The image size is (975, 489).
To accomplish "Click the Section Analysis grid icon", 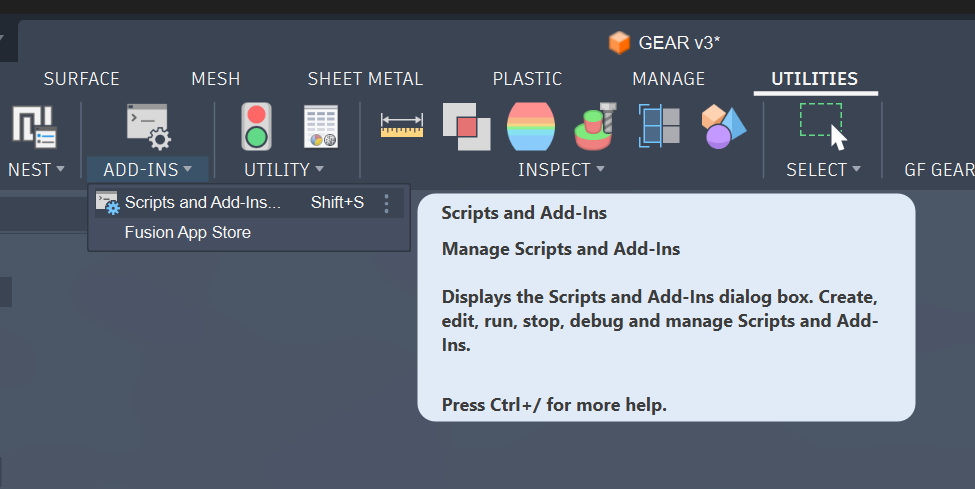I will point(659,126).
